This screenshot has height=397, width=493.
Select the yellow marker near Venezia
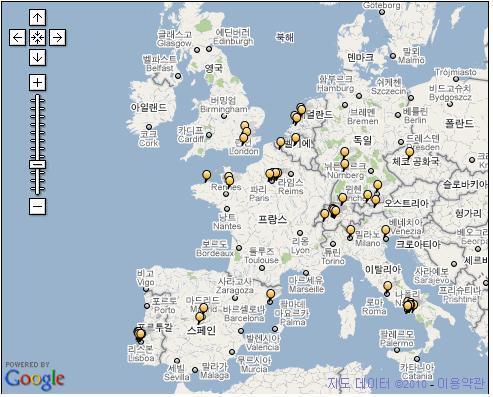[386, 230]
